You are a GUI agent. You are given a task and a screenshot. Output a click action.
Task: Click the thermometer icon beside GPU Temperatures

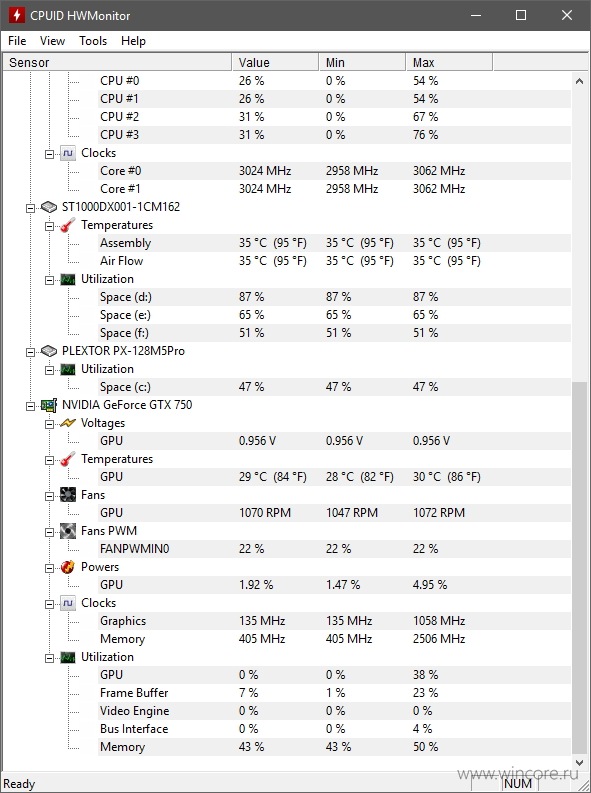[x=68, y=459]
